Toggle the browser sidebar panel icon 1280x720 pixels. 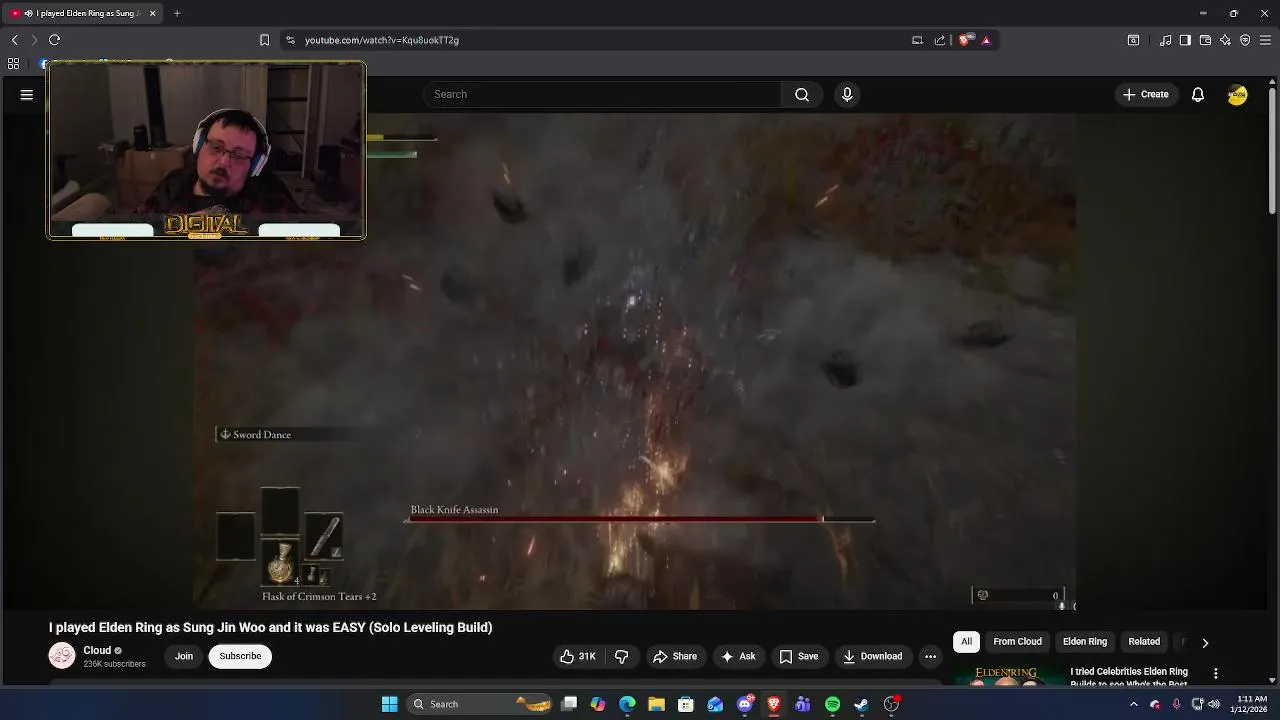tap(1185, 40)
